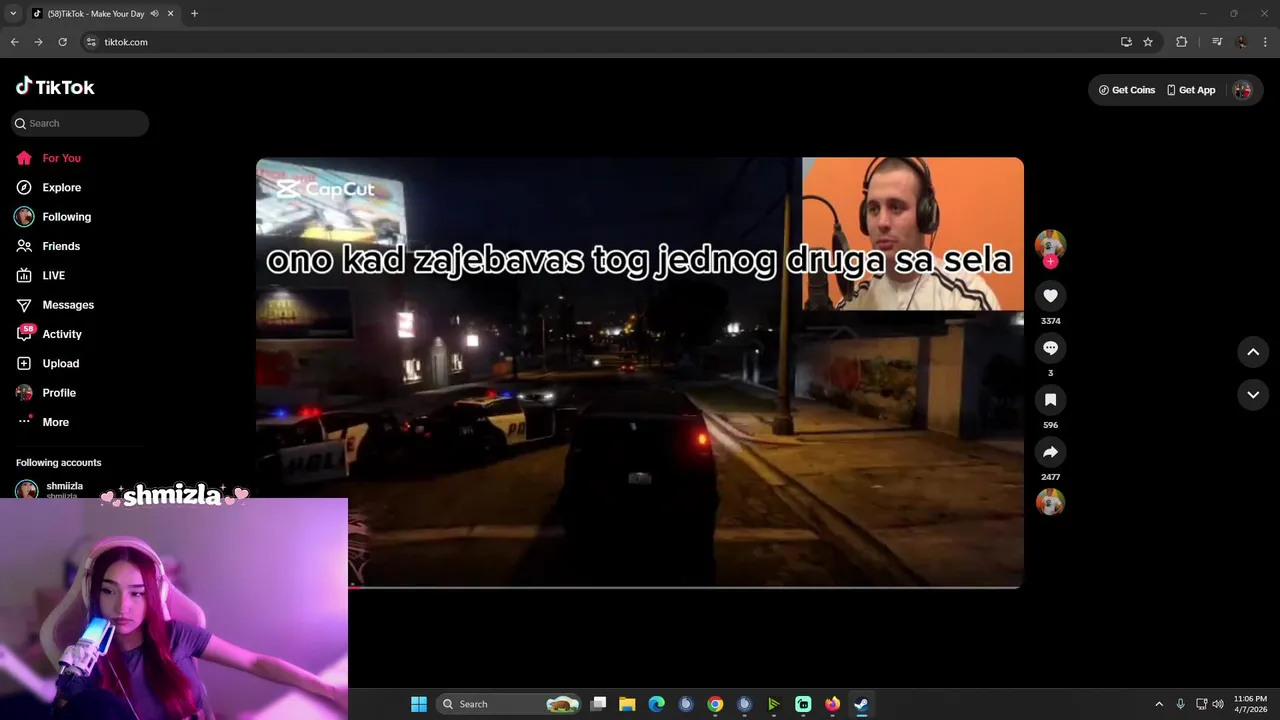Open Firefox from the taskbar

832,704
